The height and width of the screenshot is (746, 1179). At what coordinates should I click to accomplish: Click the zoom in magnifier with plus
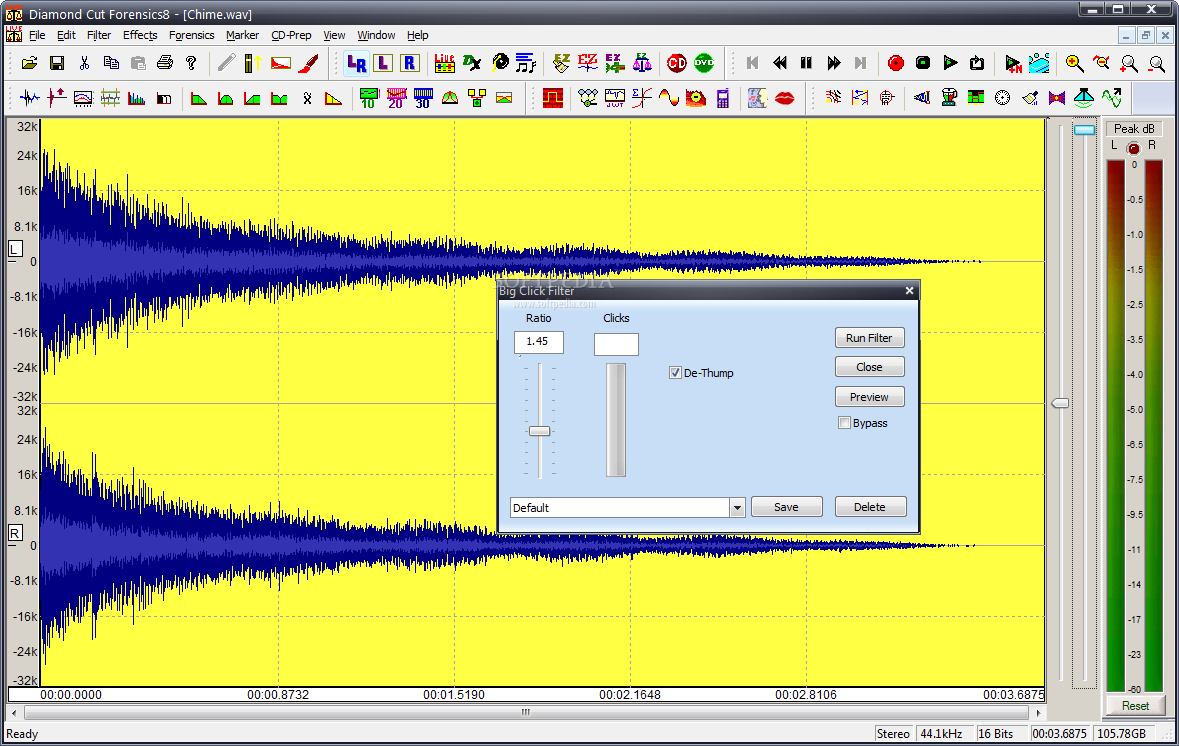tap(1074, 63)
